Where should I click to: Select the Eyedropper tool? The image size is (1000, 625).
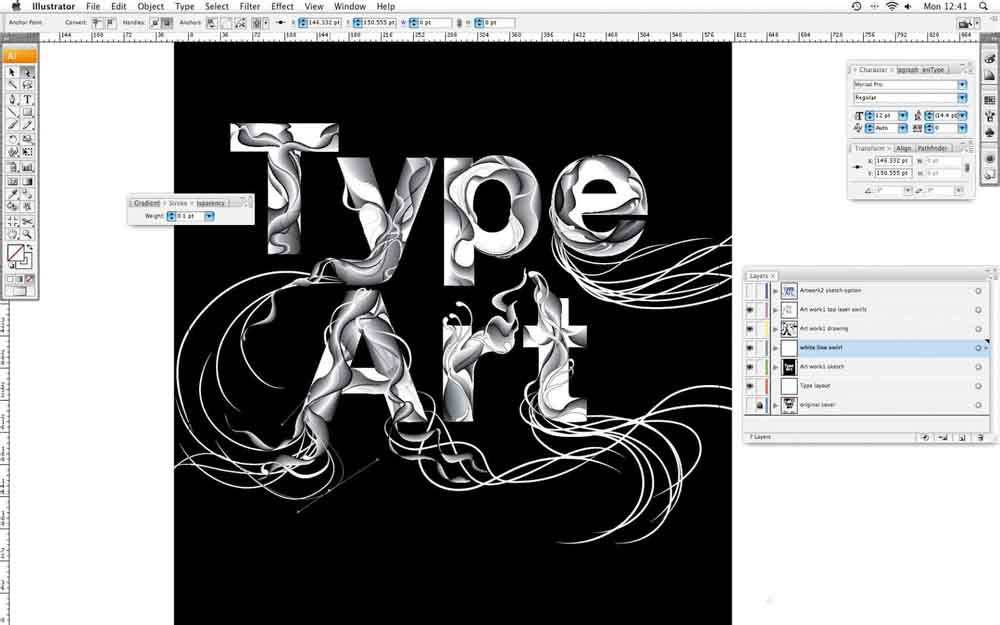click(x=12, y=194)
